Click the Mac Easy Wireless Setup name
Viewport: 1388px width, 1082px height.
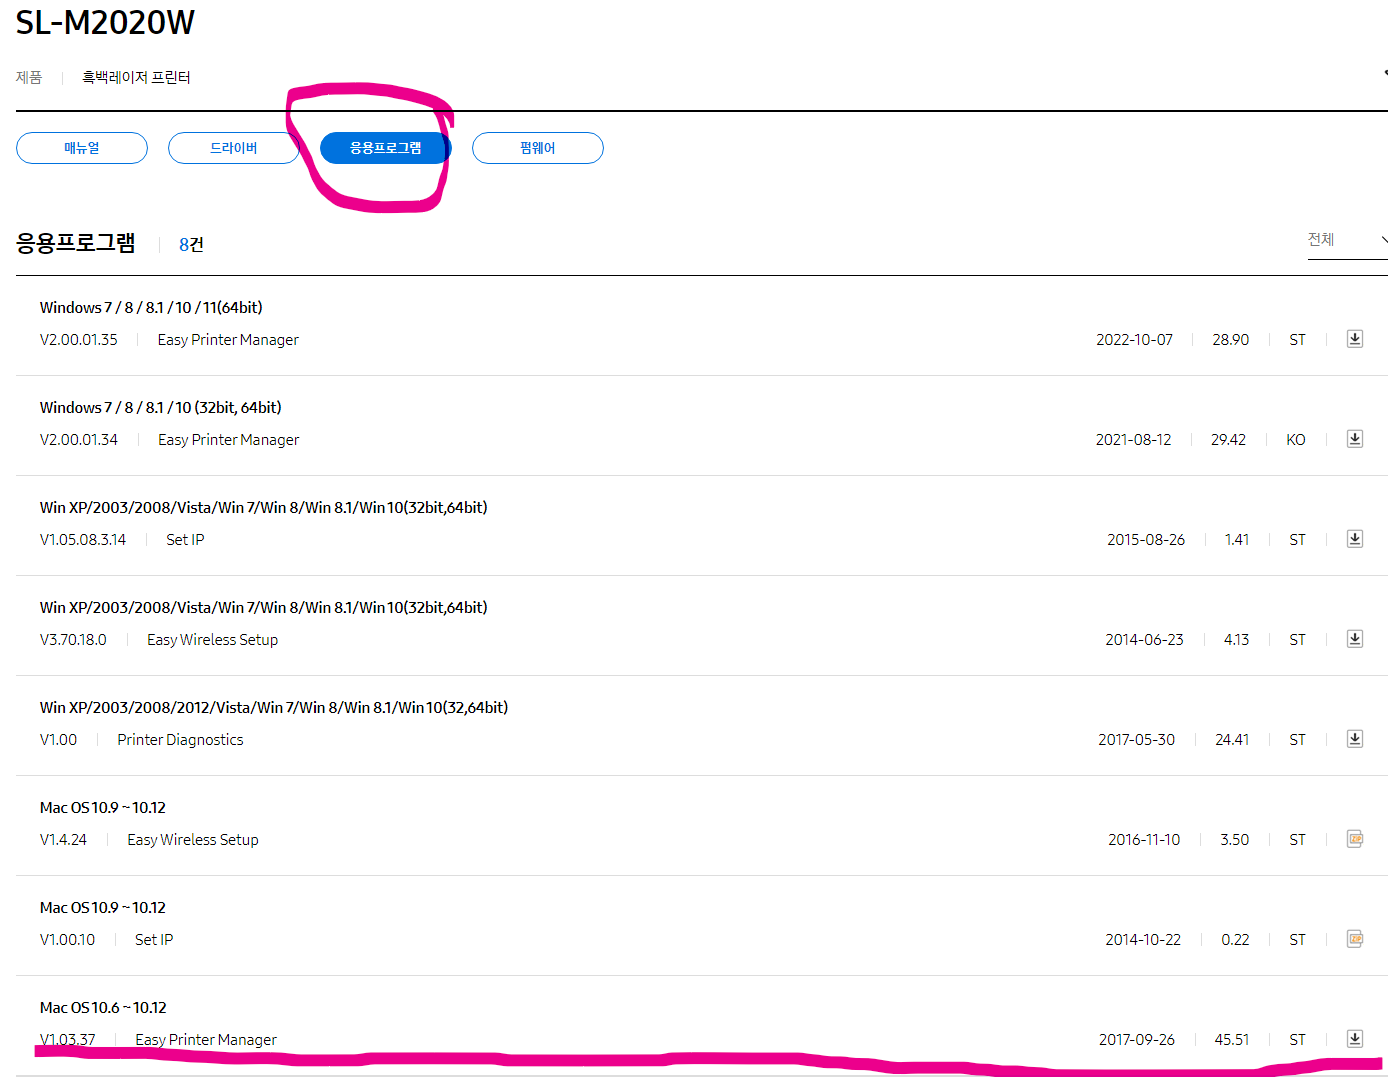tap(193, 840)
